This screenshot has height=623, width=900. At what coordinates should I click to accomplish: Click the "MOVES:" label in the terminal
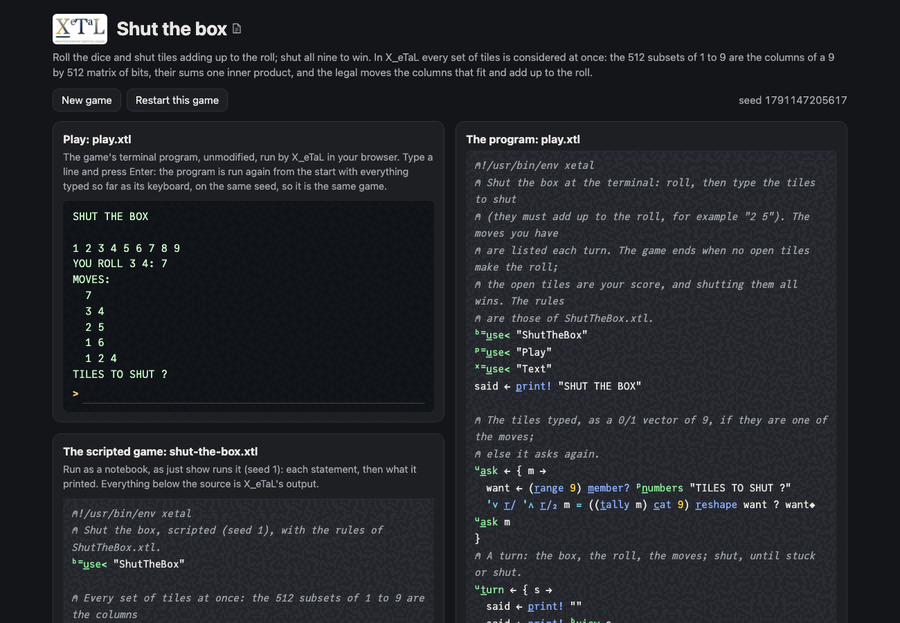click(91, 280)
